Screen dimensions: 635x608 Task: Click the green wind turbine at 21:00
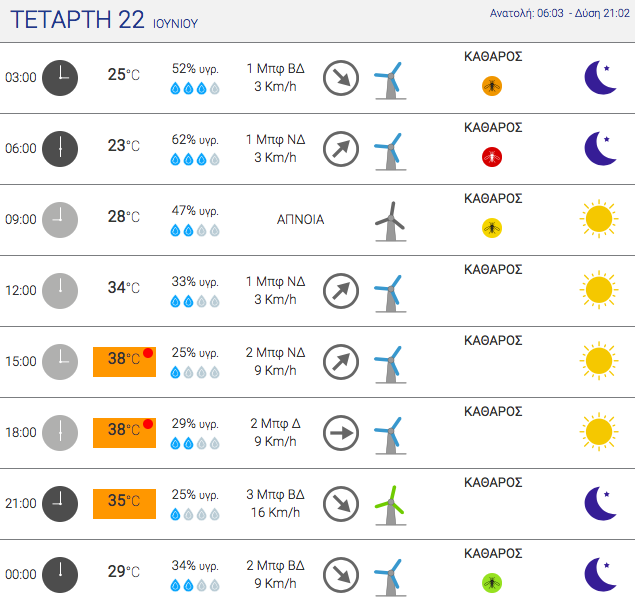[390, 505]
